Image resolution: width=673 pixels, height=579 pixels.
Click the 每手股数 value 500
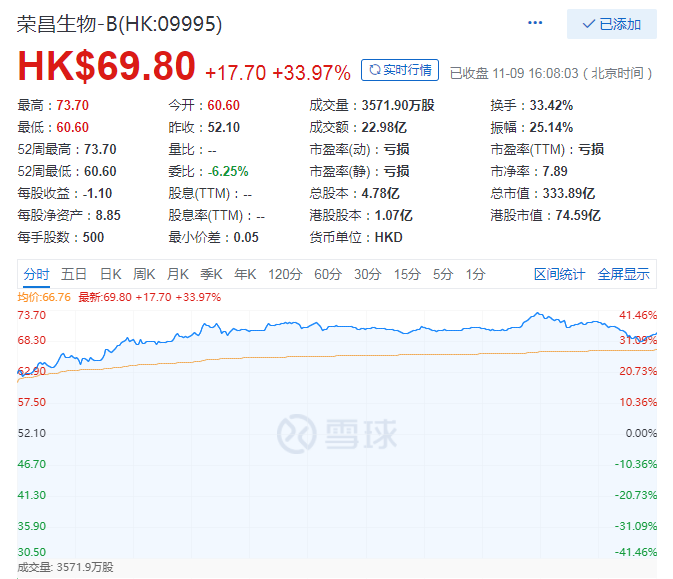pyautogui.click(x=93, y=237)
